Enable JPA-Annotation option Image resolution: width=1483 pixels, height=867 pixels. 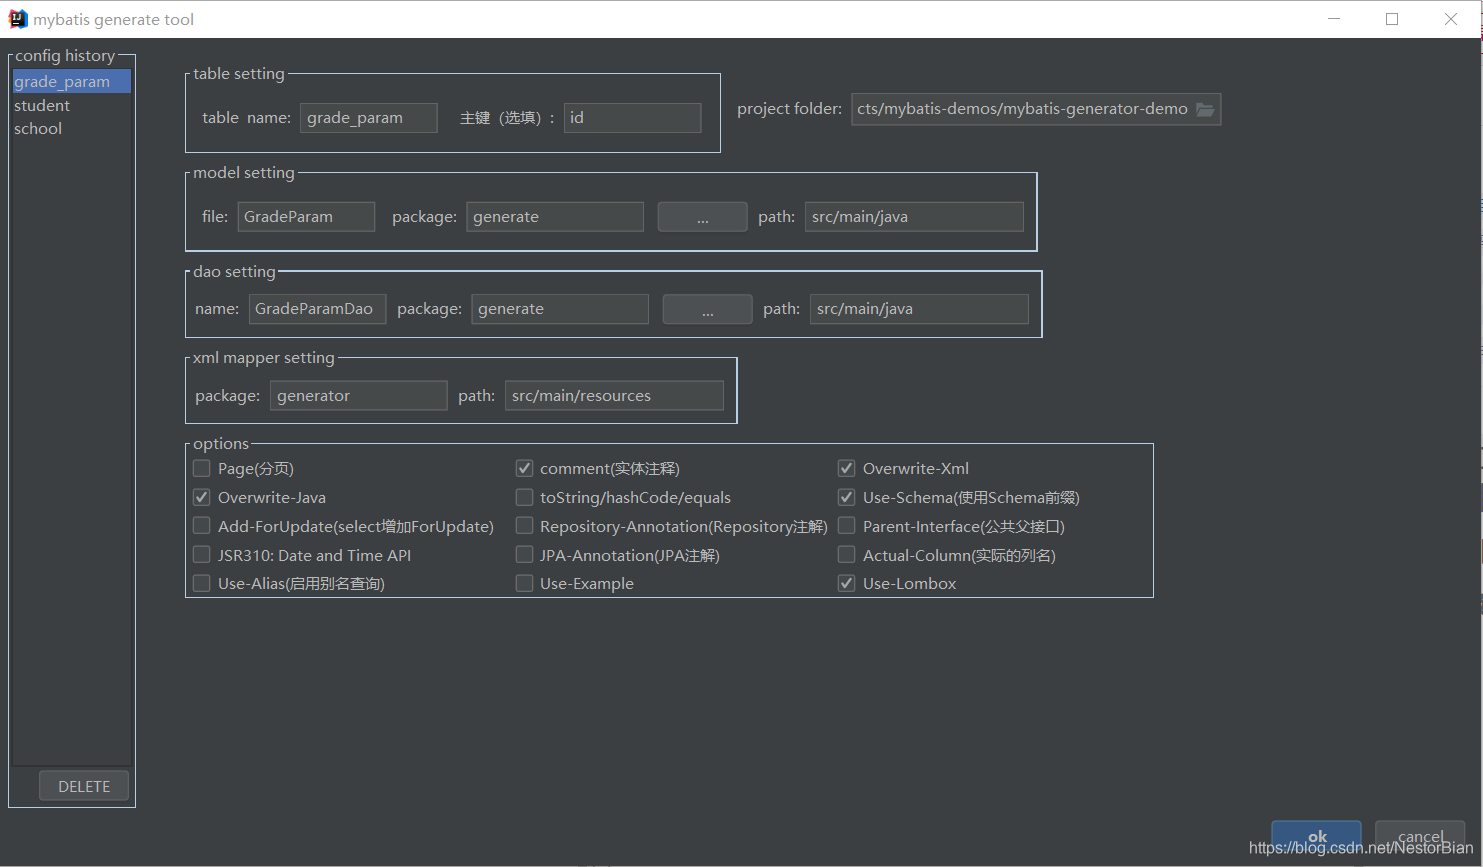coord(524,555)
